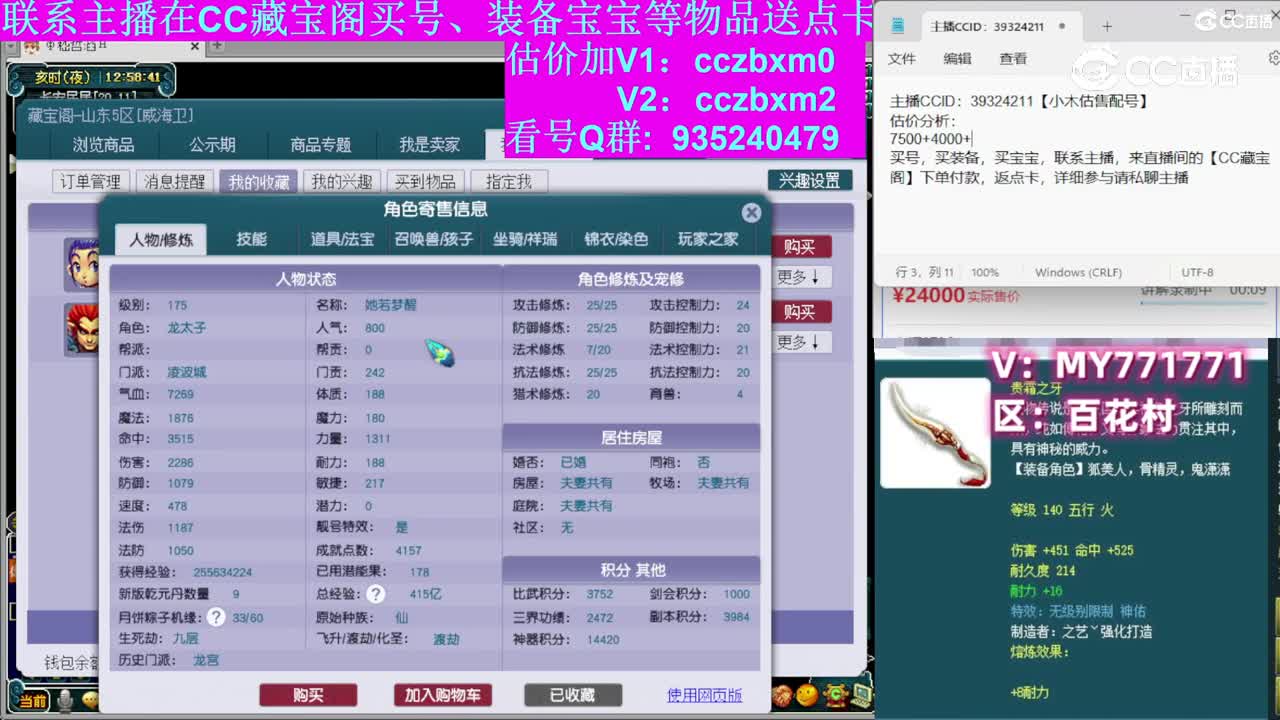
Task: Open the help question mark beside 总经验
Action: point(376,594)
